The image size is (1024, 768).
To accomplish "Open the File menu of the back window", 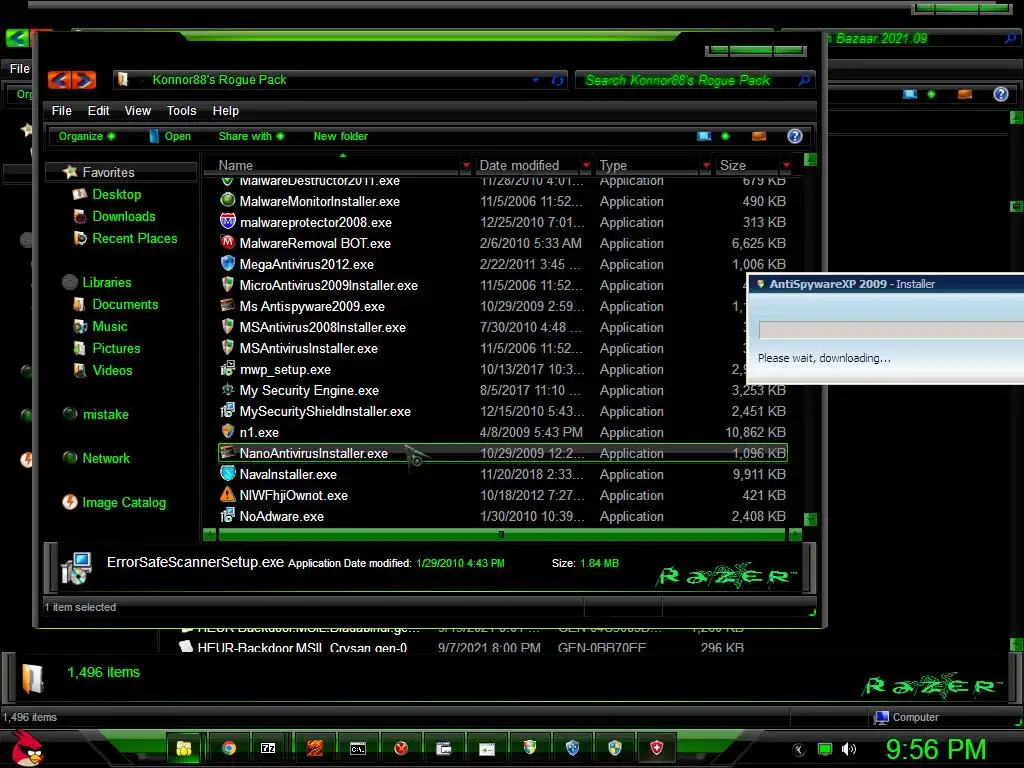I will tap(19, 69).
